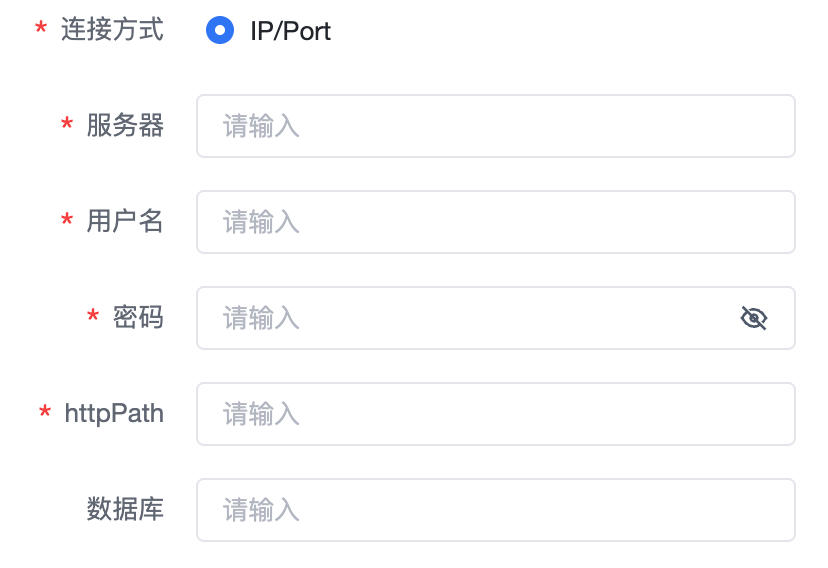This screenshot has width=828, height=568.
Task: Toggle password visibility eye icon
Action: pos(753,318)
